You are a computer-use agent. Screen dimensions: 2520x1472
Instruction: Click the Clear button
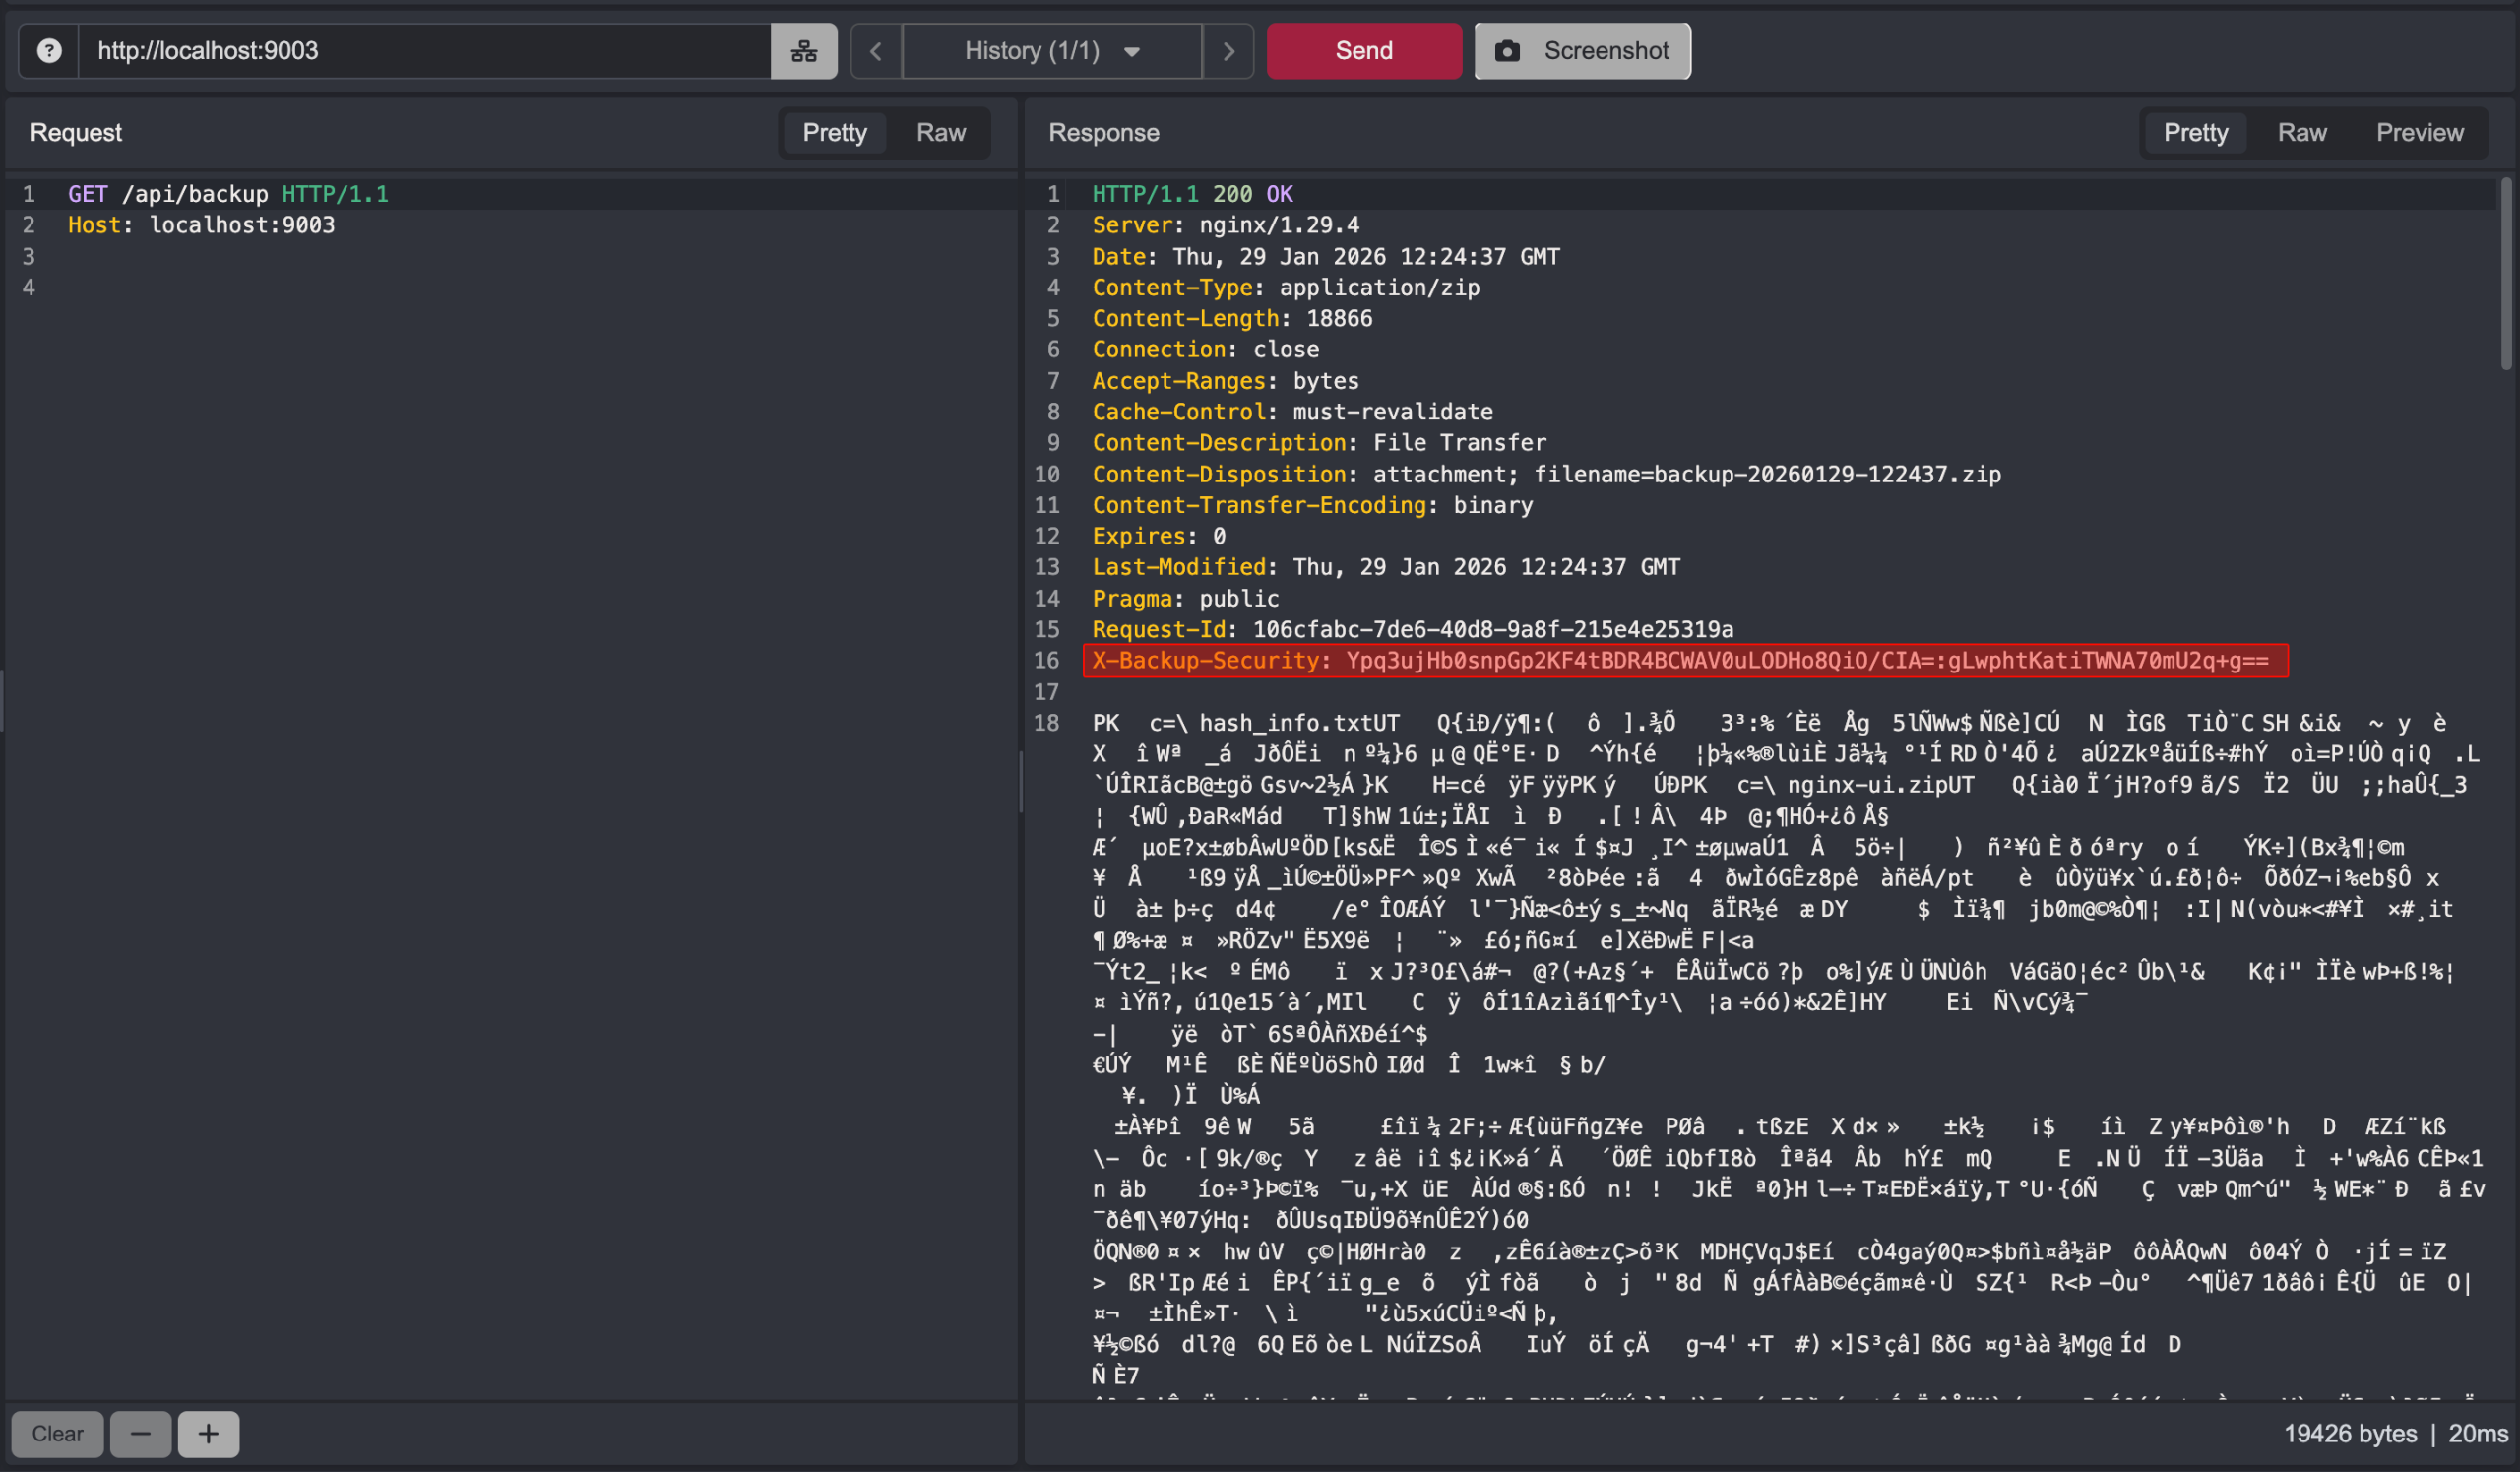click(57, 1433)
